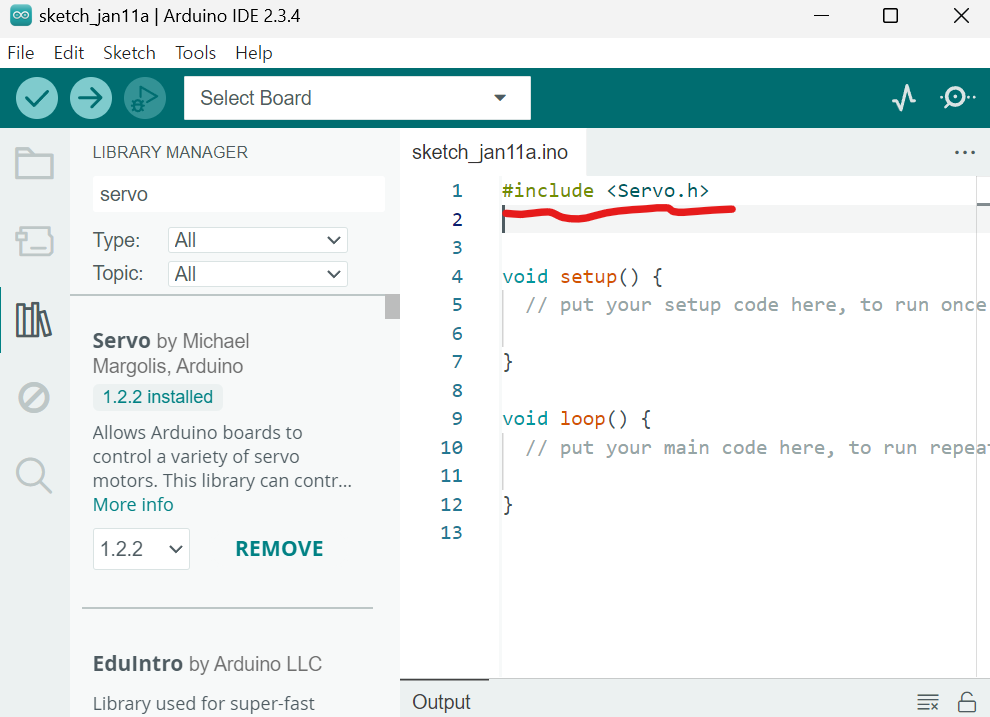Screen dimensions: 990x717
Task: Open the Serial Plotter icon
Action: pyautogui.click(x=904, y=98)
